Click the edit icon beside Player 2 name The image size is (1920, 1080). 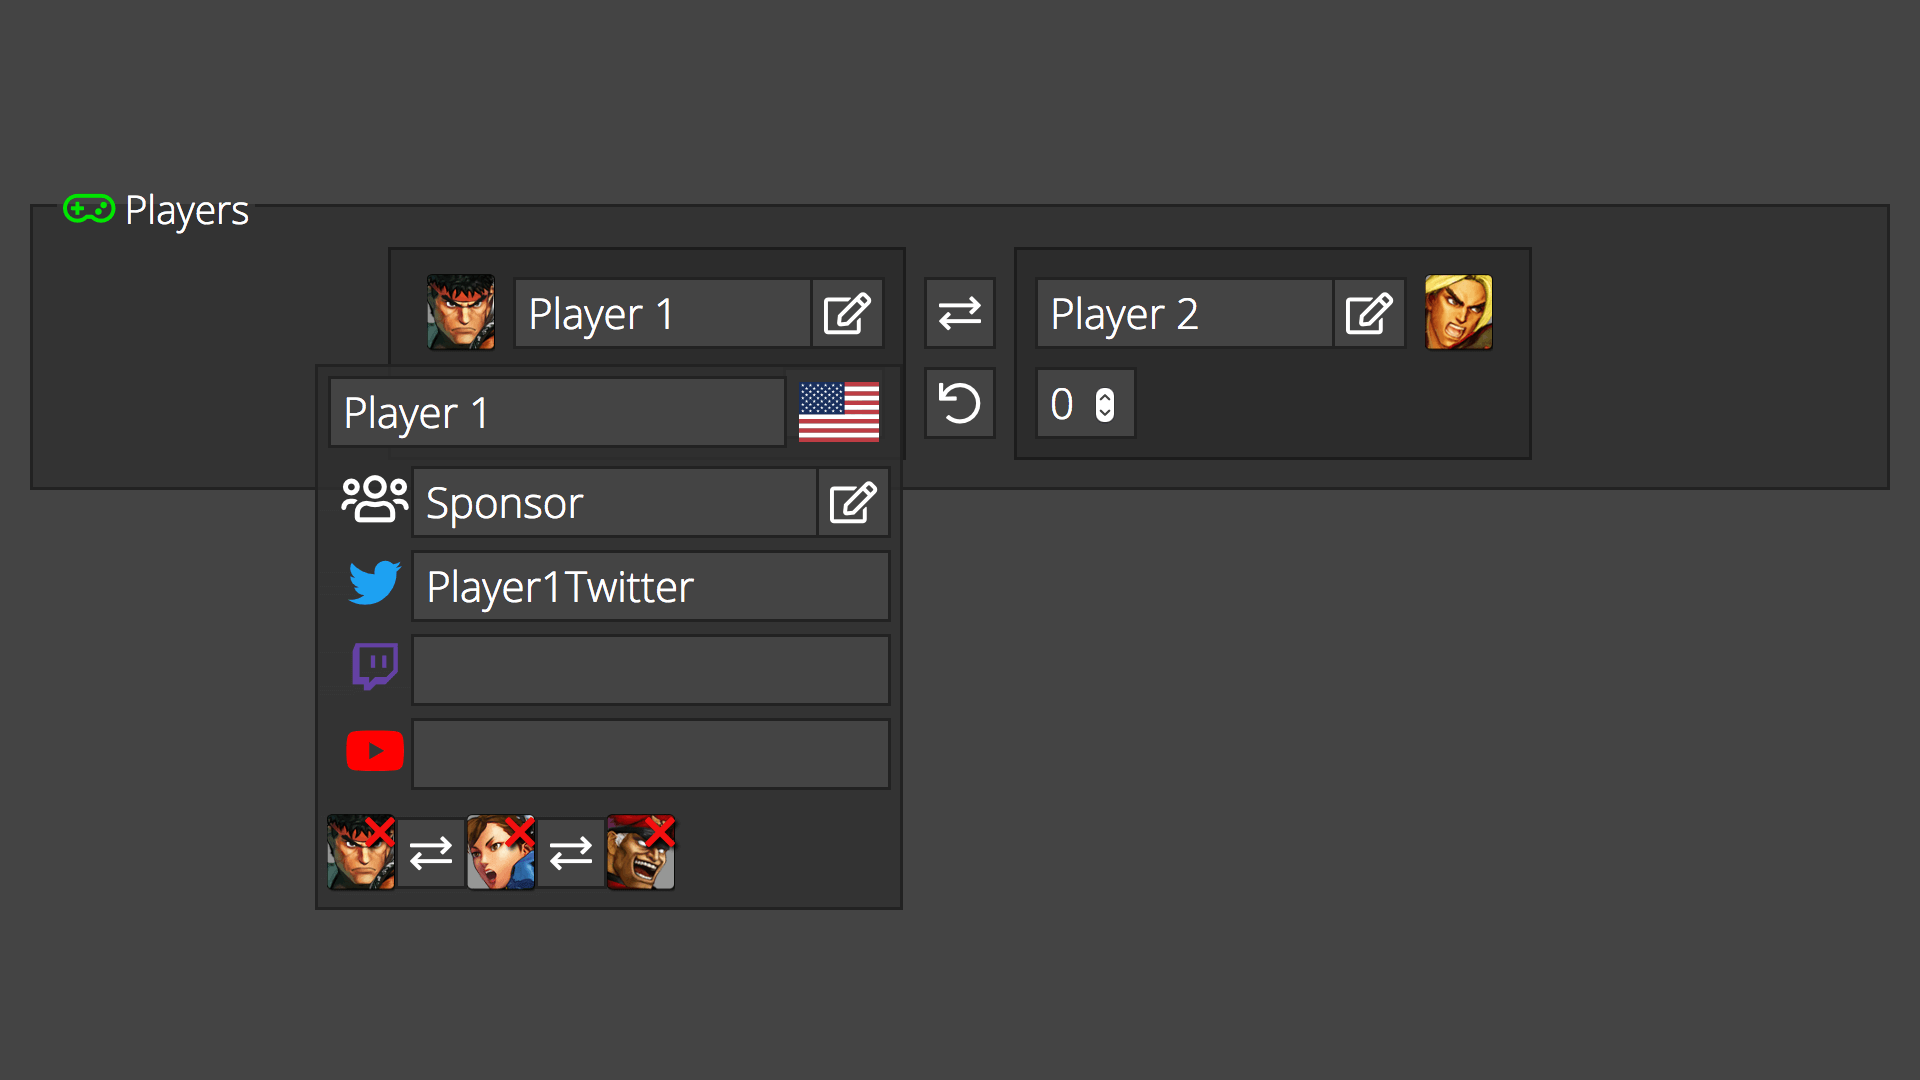(x=1369, y=314)
